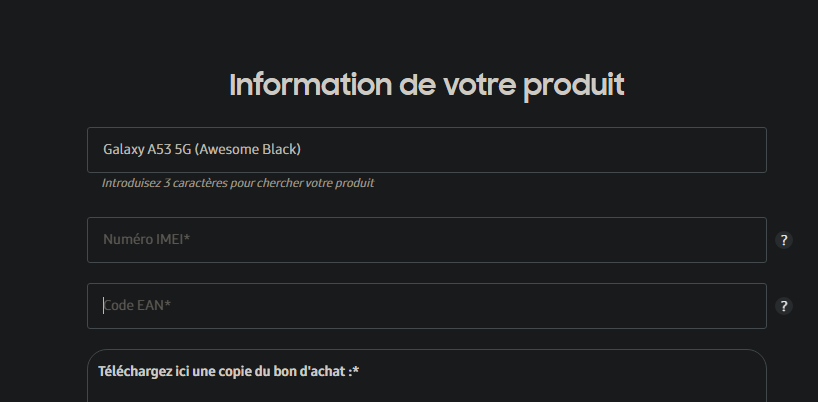Screen dimensions: 818x402
Task: Click the Code EAN* placeholder text
Action: [137, 306]
